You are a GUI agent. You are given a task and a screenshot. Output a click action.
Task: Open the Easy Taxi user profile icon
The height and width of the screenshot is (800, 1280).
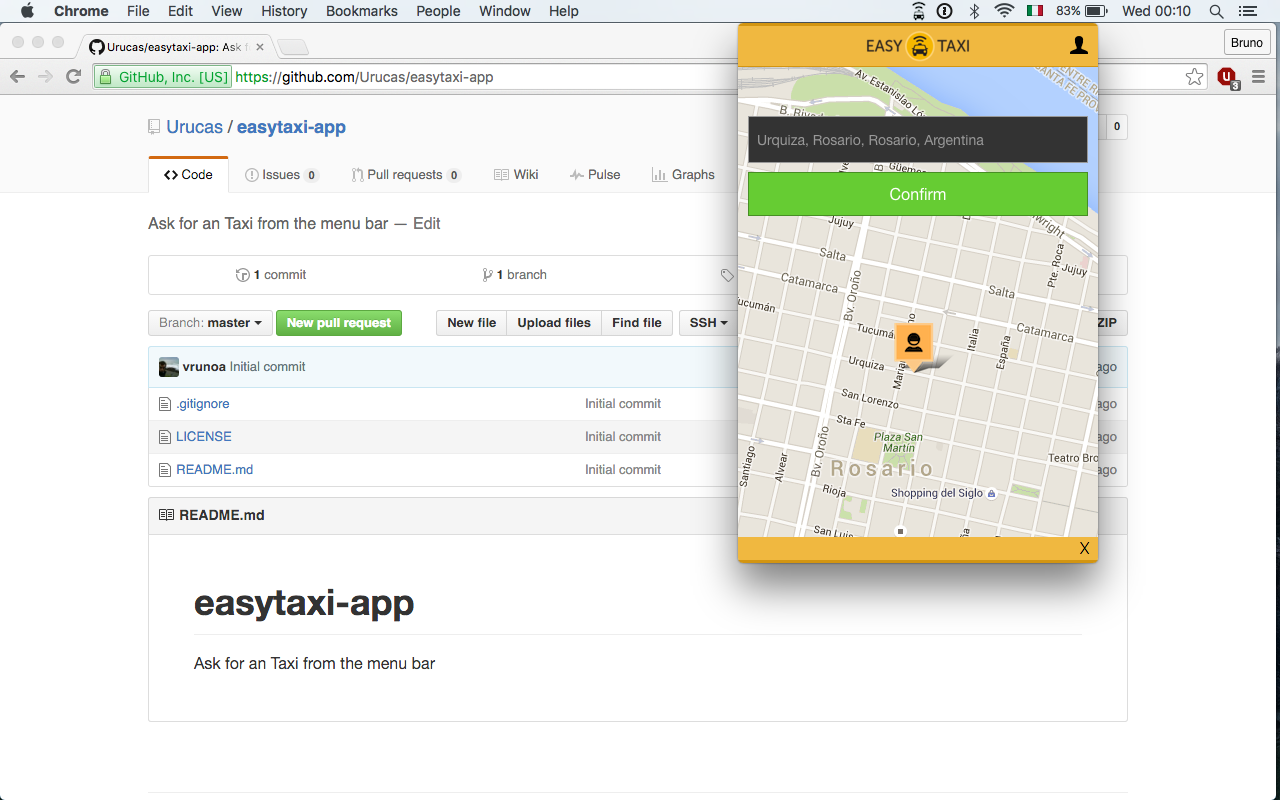(1078, 45)
